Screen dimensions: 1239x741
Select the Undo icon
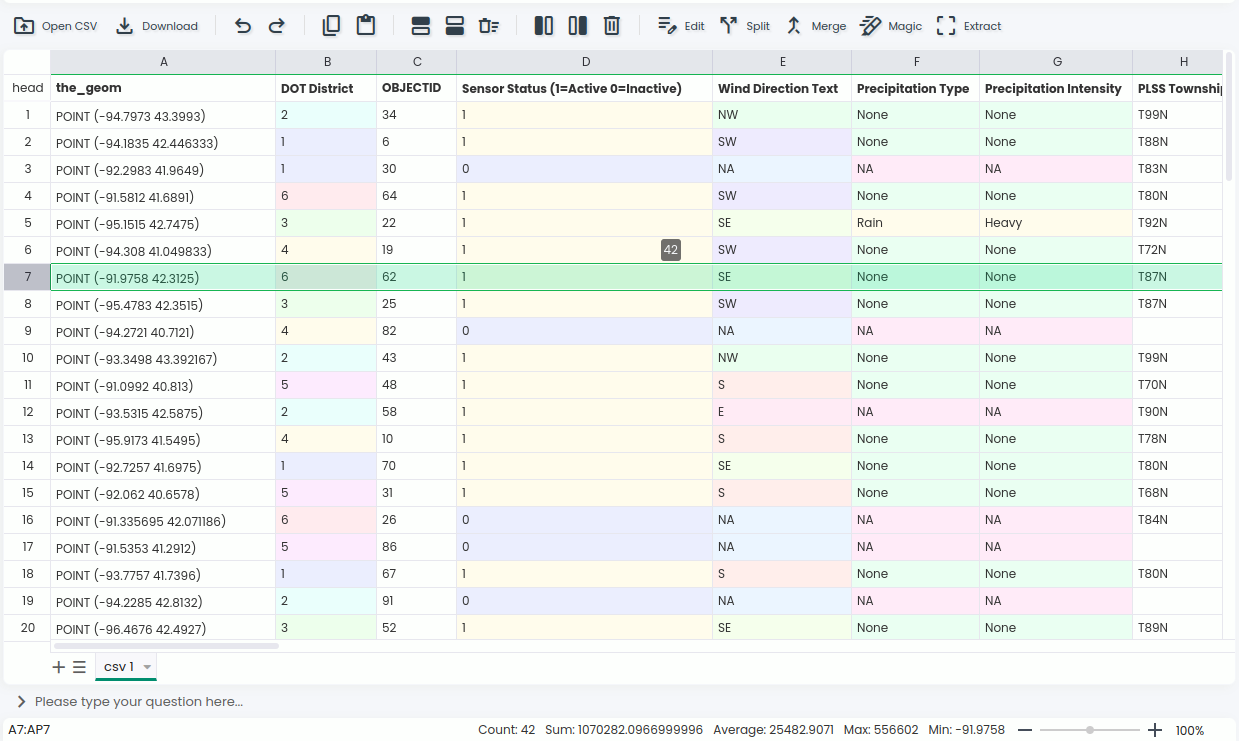(242, 26)
